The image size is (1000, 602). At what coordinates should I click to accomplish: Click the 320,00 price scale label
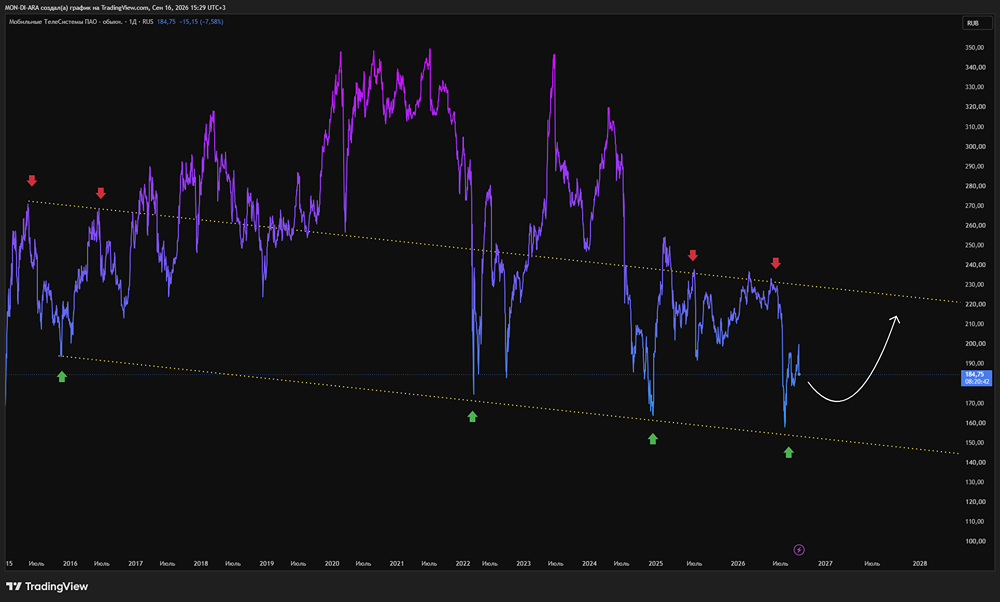(x=975, y=106)
